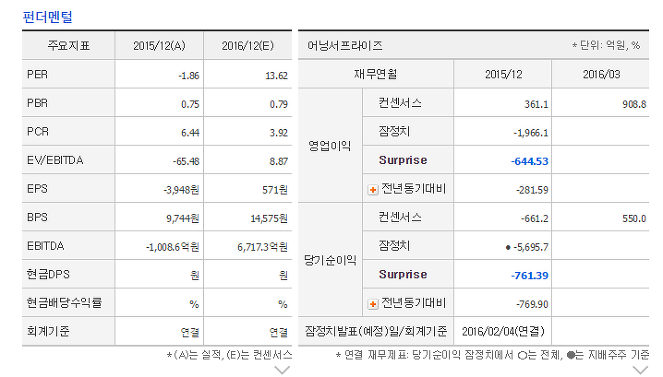Select the PBR row label
Image resolution: width=663 pixels, height=377 pixels.
[x=37, y=103]
